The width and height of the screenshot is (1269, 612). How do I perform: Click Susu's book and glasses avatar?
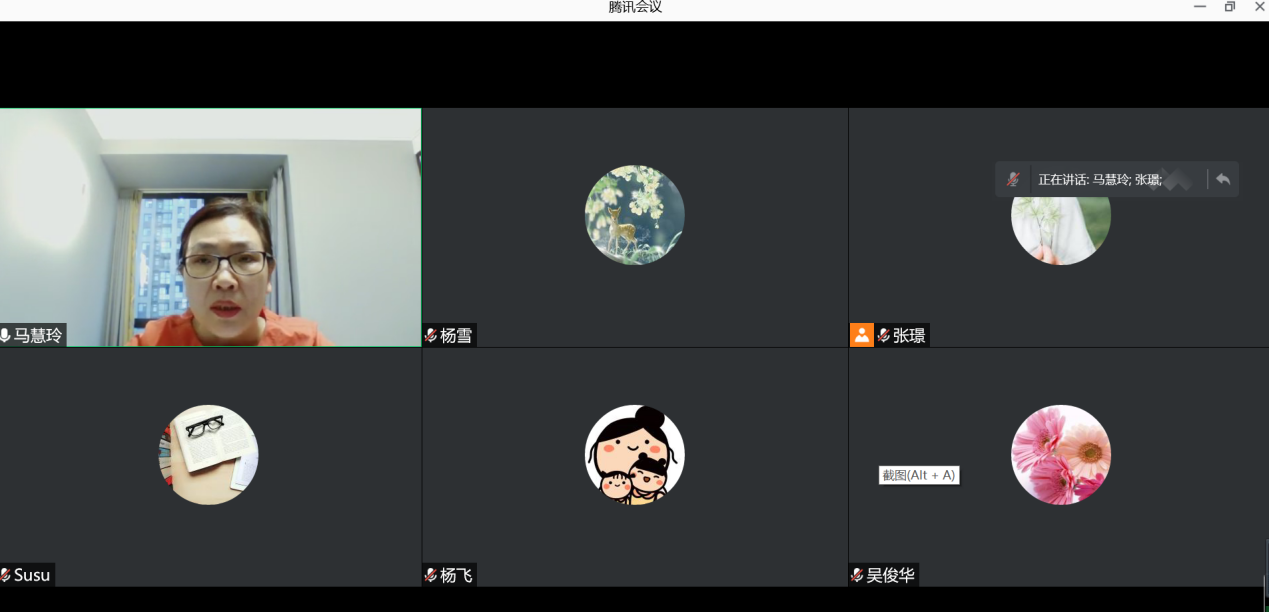208,454
